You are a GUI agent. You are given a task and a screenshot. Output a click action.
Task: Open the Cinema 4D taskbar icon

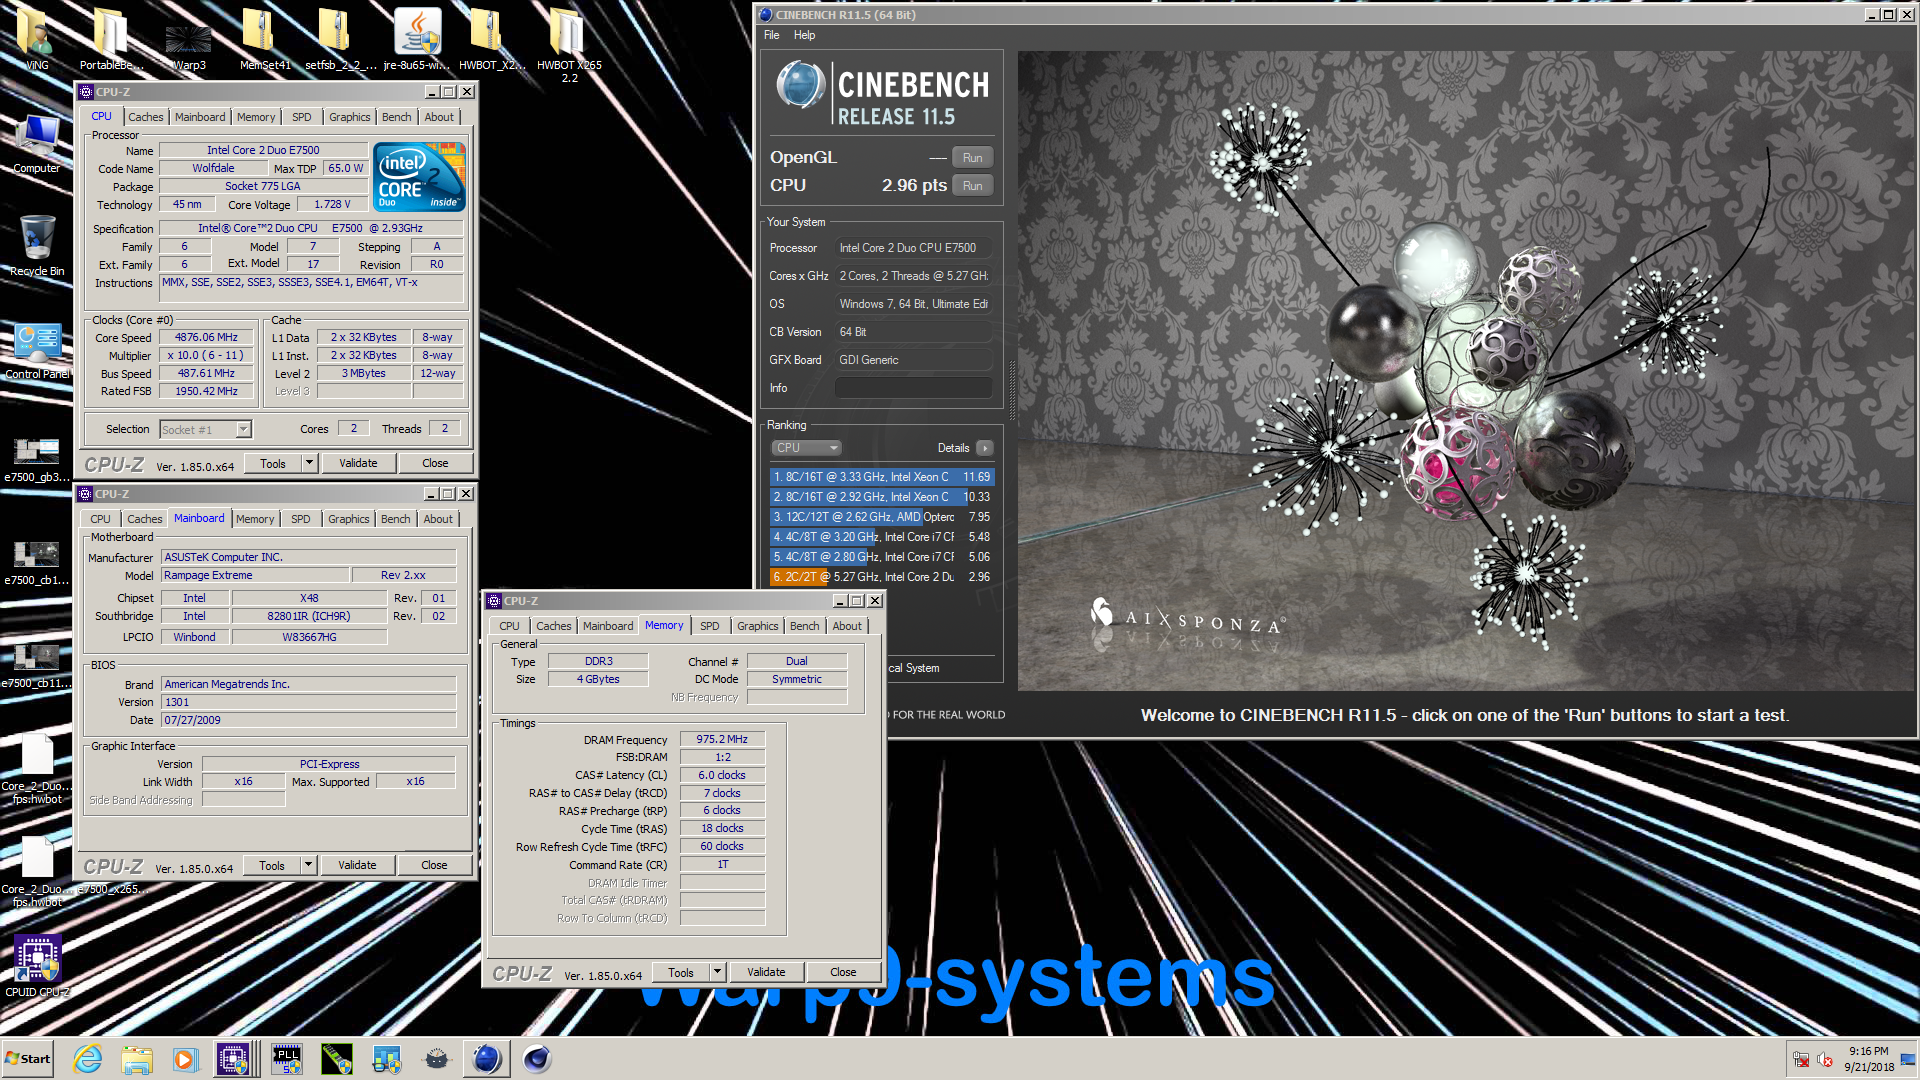point(537,1059)
